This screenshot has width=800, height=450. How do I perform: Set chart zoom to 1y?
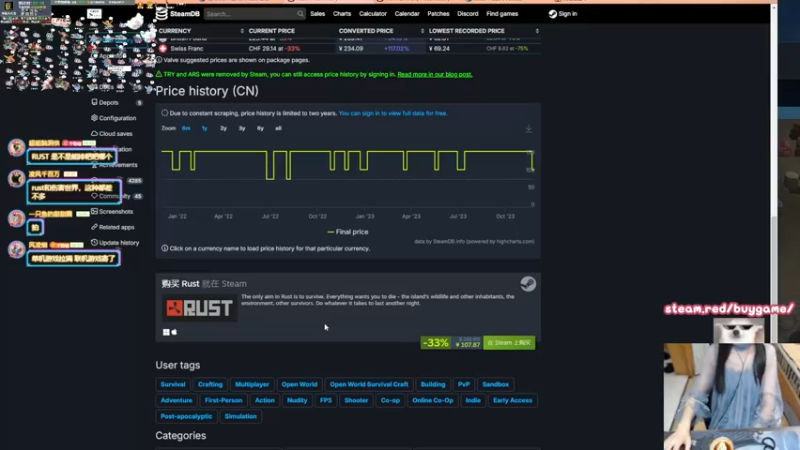point(205,128)
